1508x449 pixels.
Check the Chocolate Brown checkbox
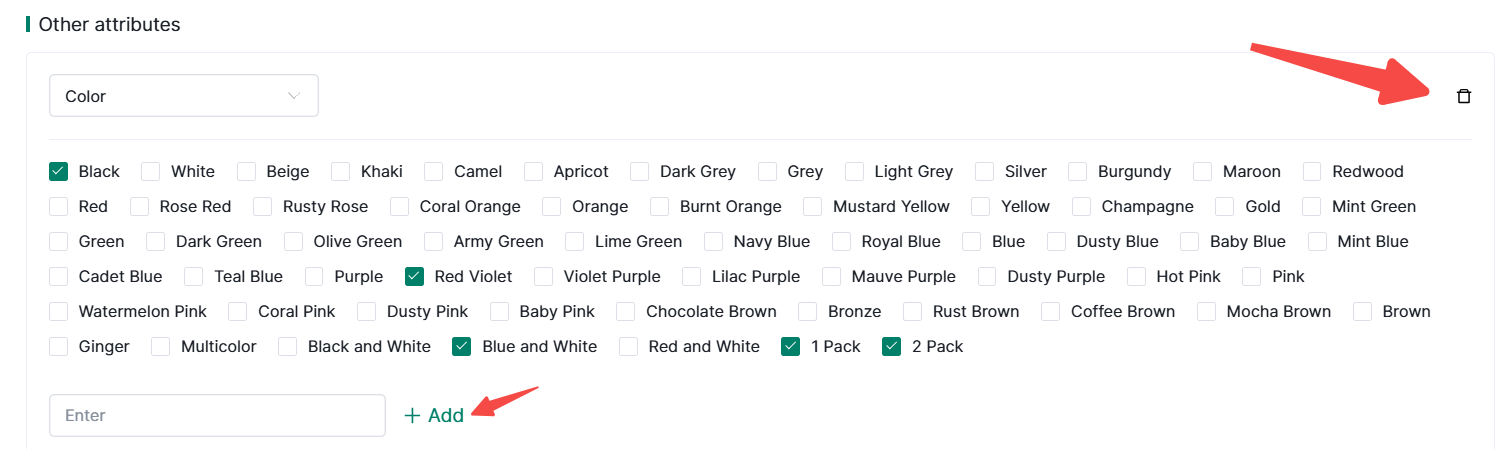tap(626, 311)
